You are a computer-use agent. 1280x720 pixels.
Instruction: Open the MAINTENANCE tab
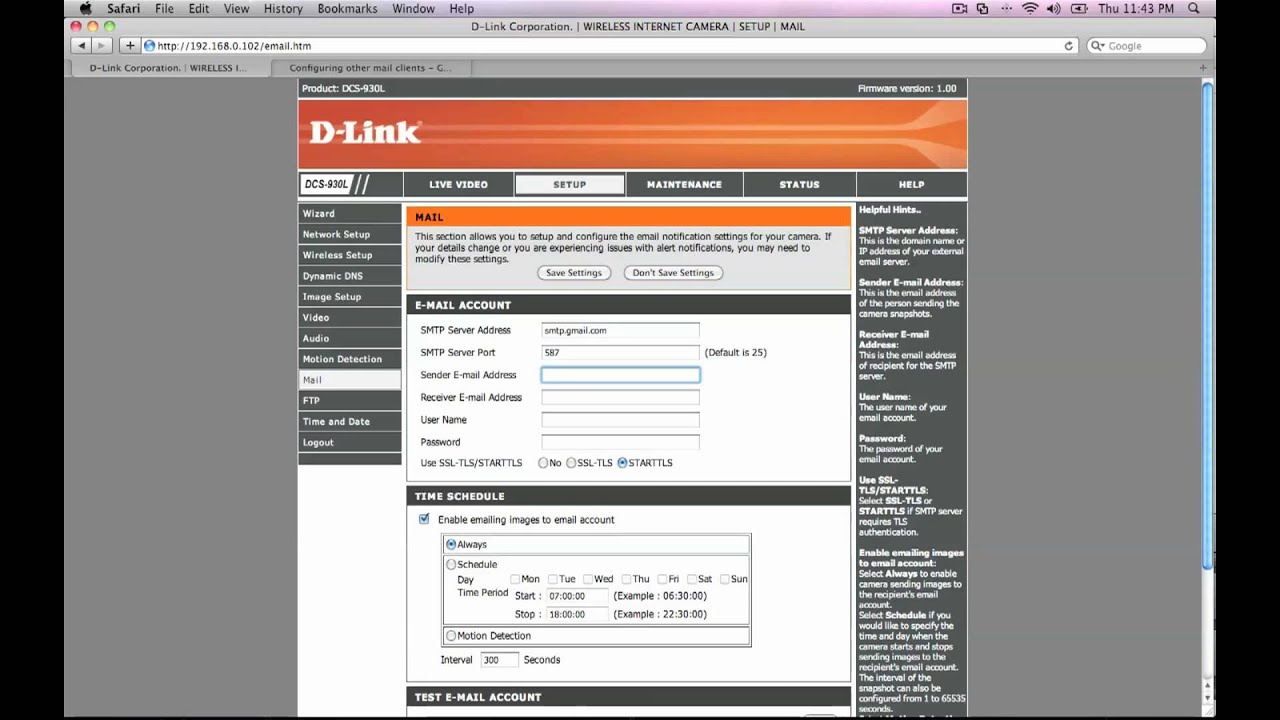point(684,184)
